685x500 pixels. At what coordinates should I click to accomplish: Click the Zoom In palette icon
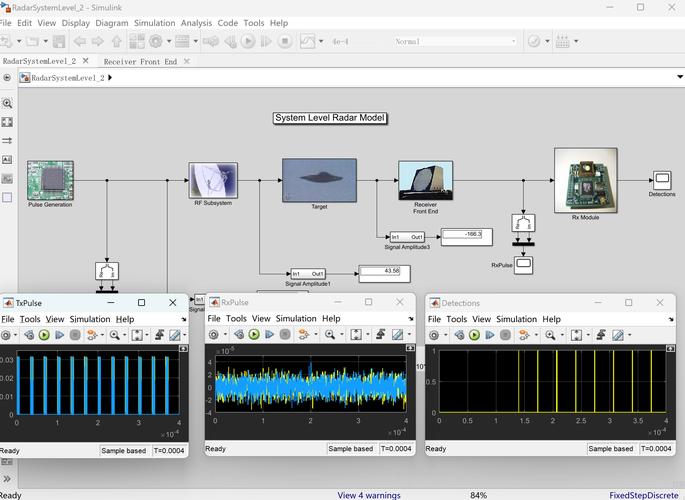click(8, 103)
